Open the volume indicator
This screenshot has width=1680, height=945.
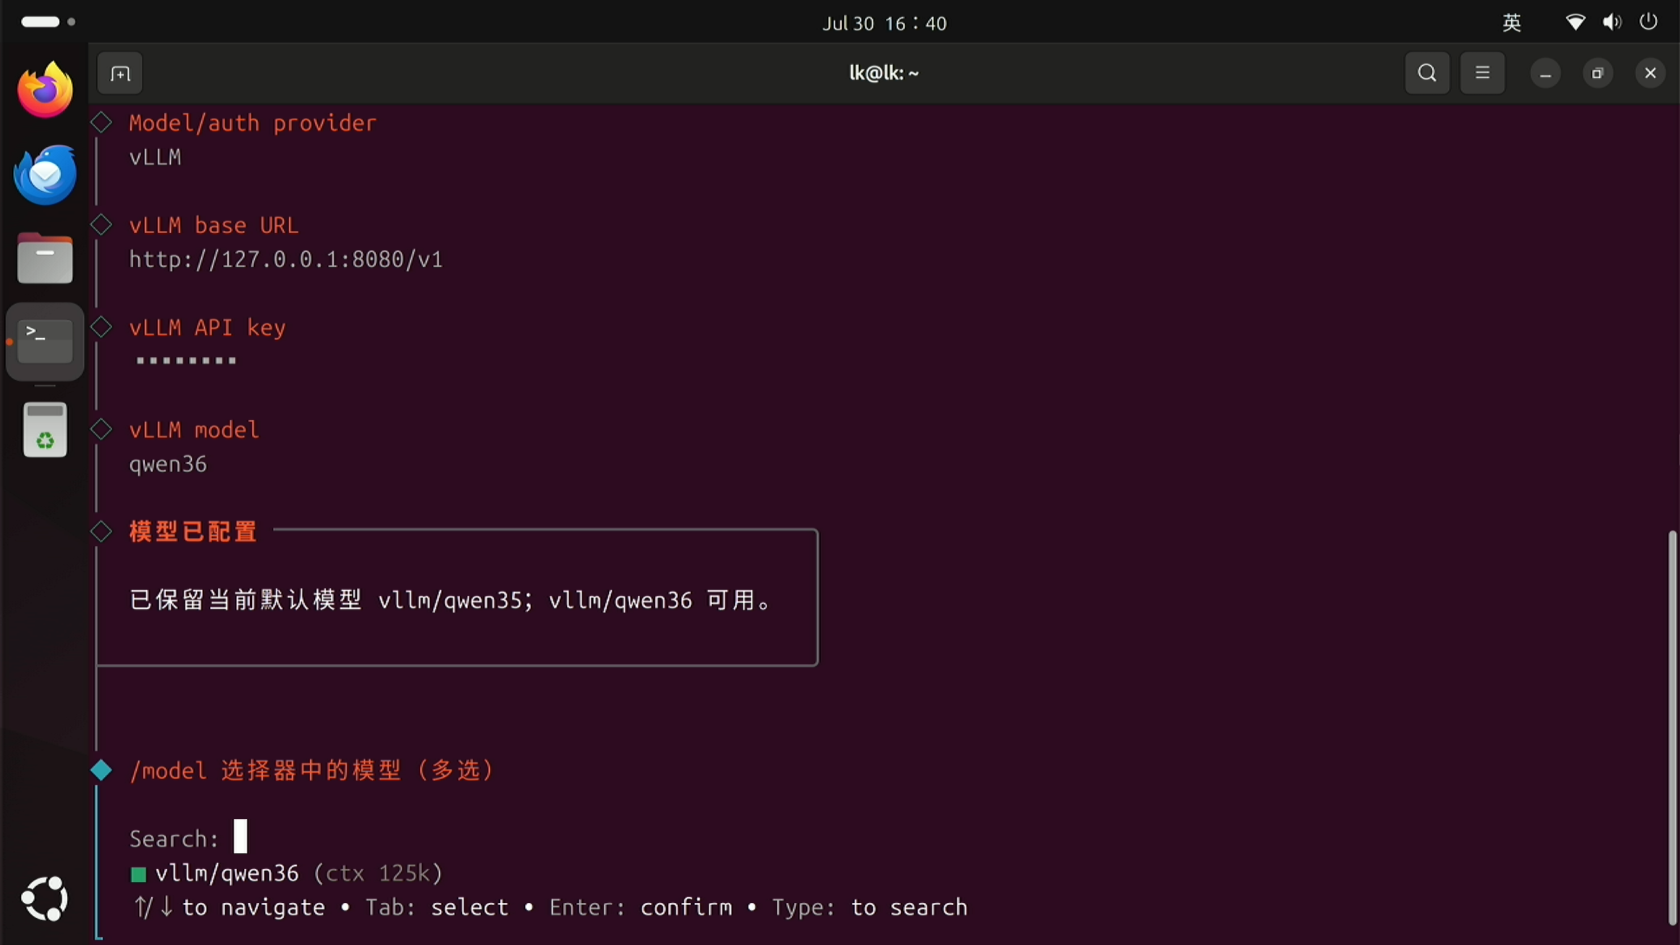tap(1612, 22)
